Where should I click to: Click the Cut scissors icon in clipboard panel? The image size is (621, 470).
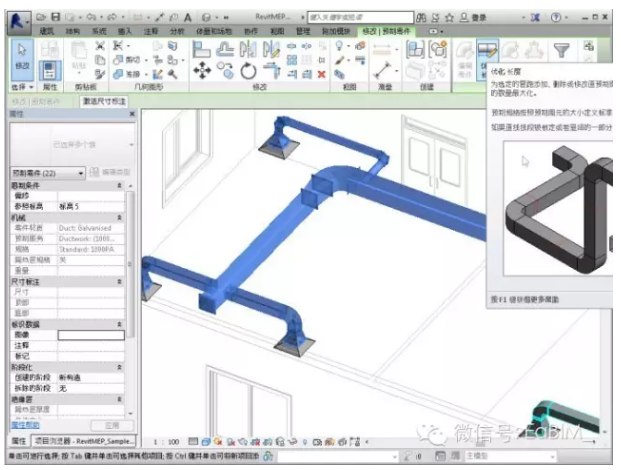[100, 46]
